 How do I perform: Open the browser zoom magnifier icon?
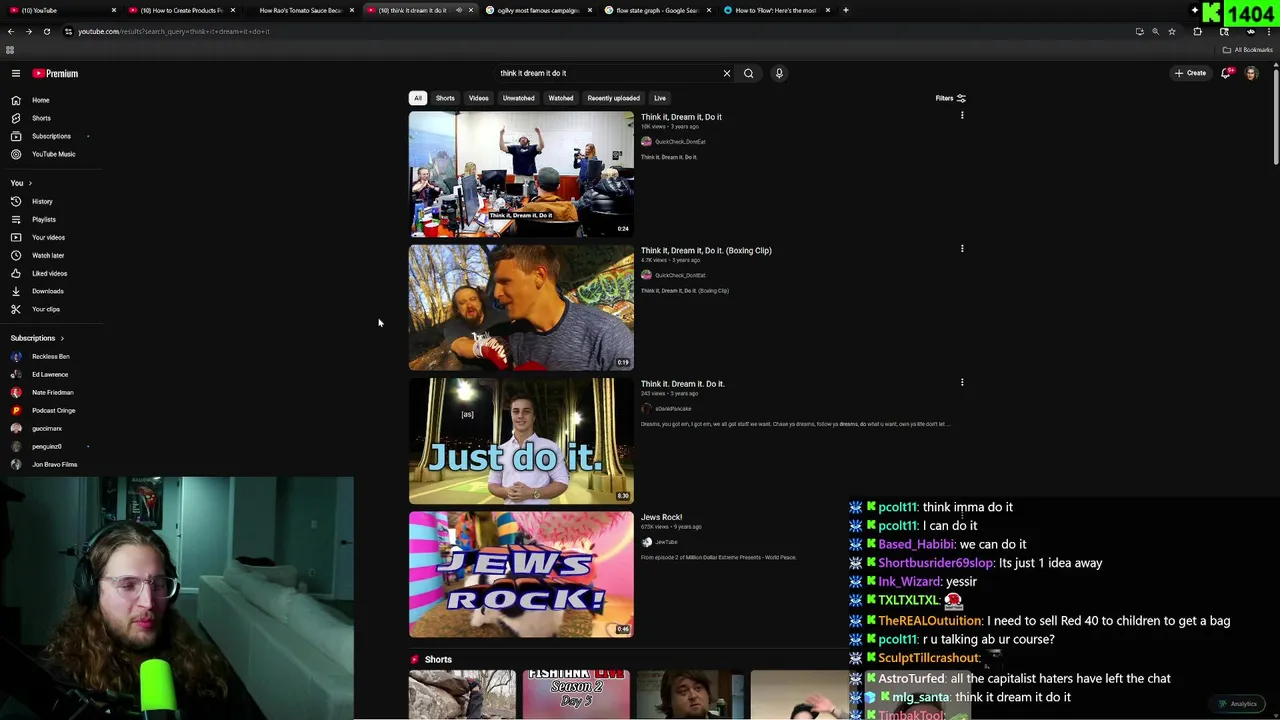[x=1155, y=31]
